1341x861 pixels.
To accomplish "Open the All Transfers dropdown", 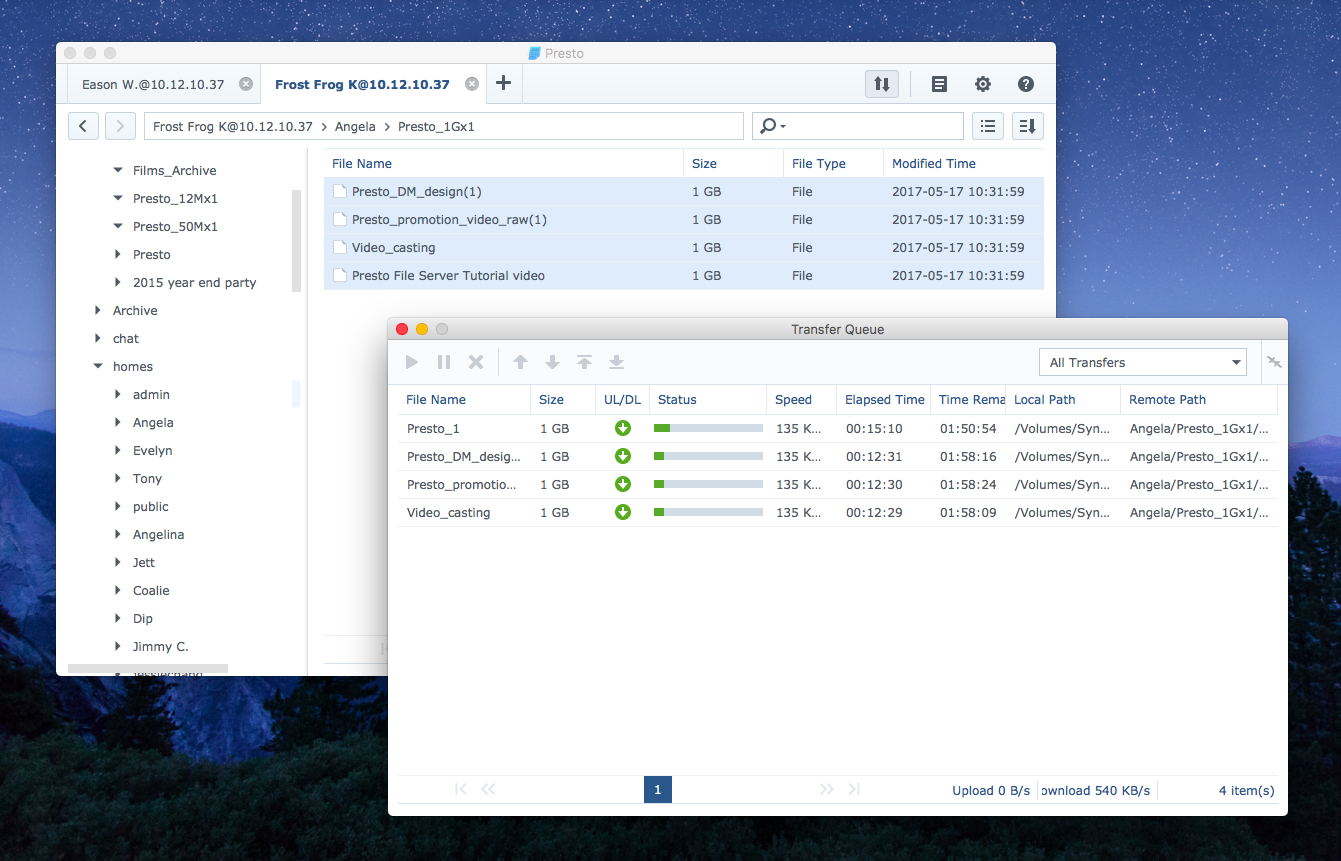I will click(1142, 362).
